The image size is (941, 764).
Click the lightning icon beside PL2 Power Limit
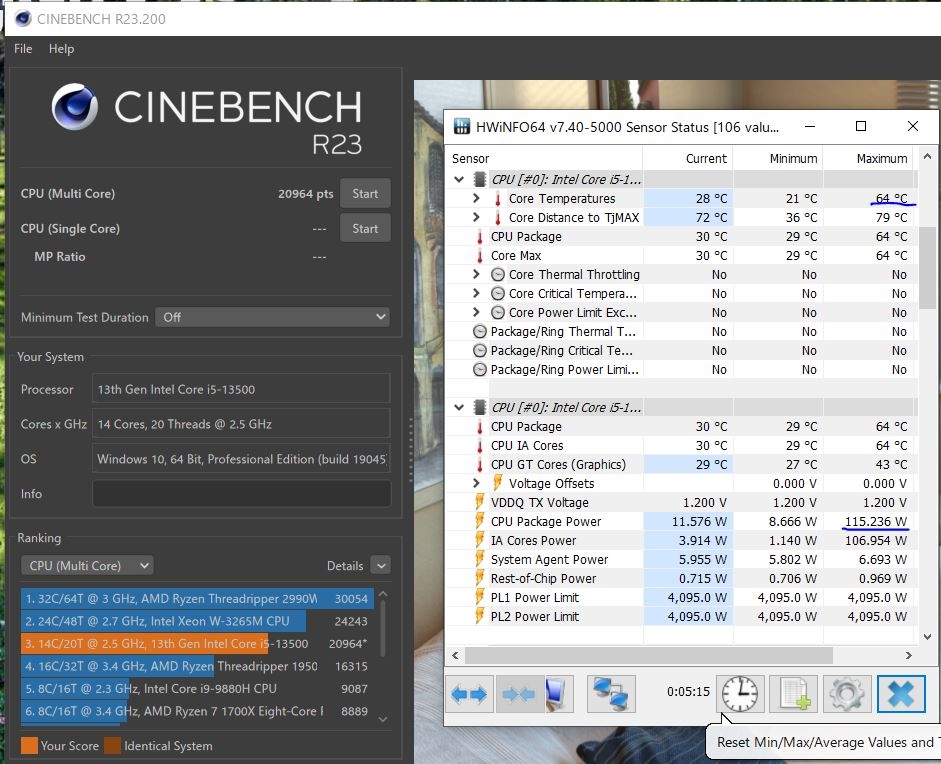click(x=480, y=616)
